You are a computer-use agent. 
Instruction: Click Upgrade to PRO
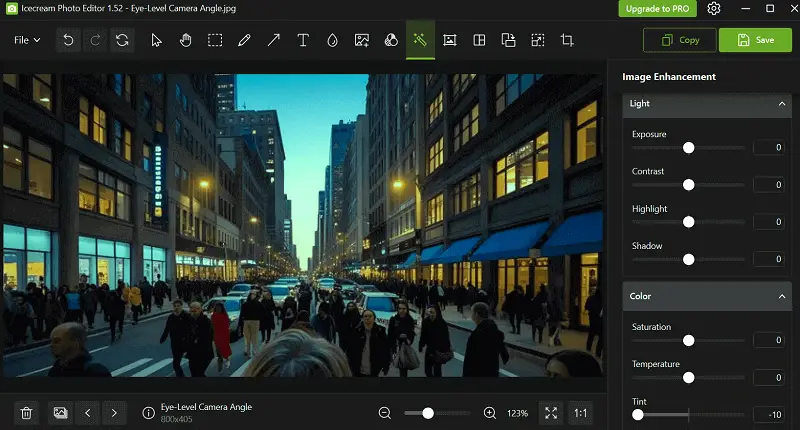[x=658, y=9]
